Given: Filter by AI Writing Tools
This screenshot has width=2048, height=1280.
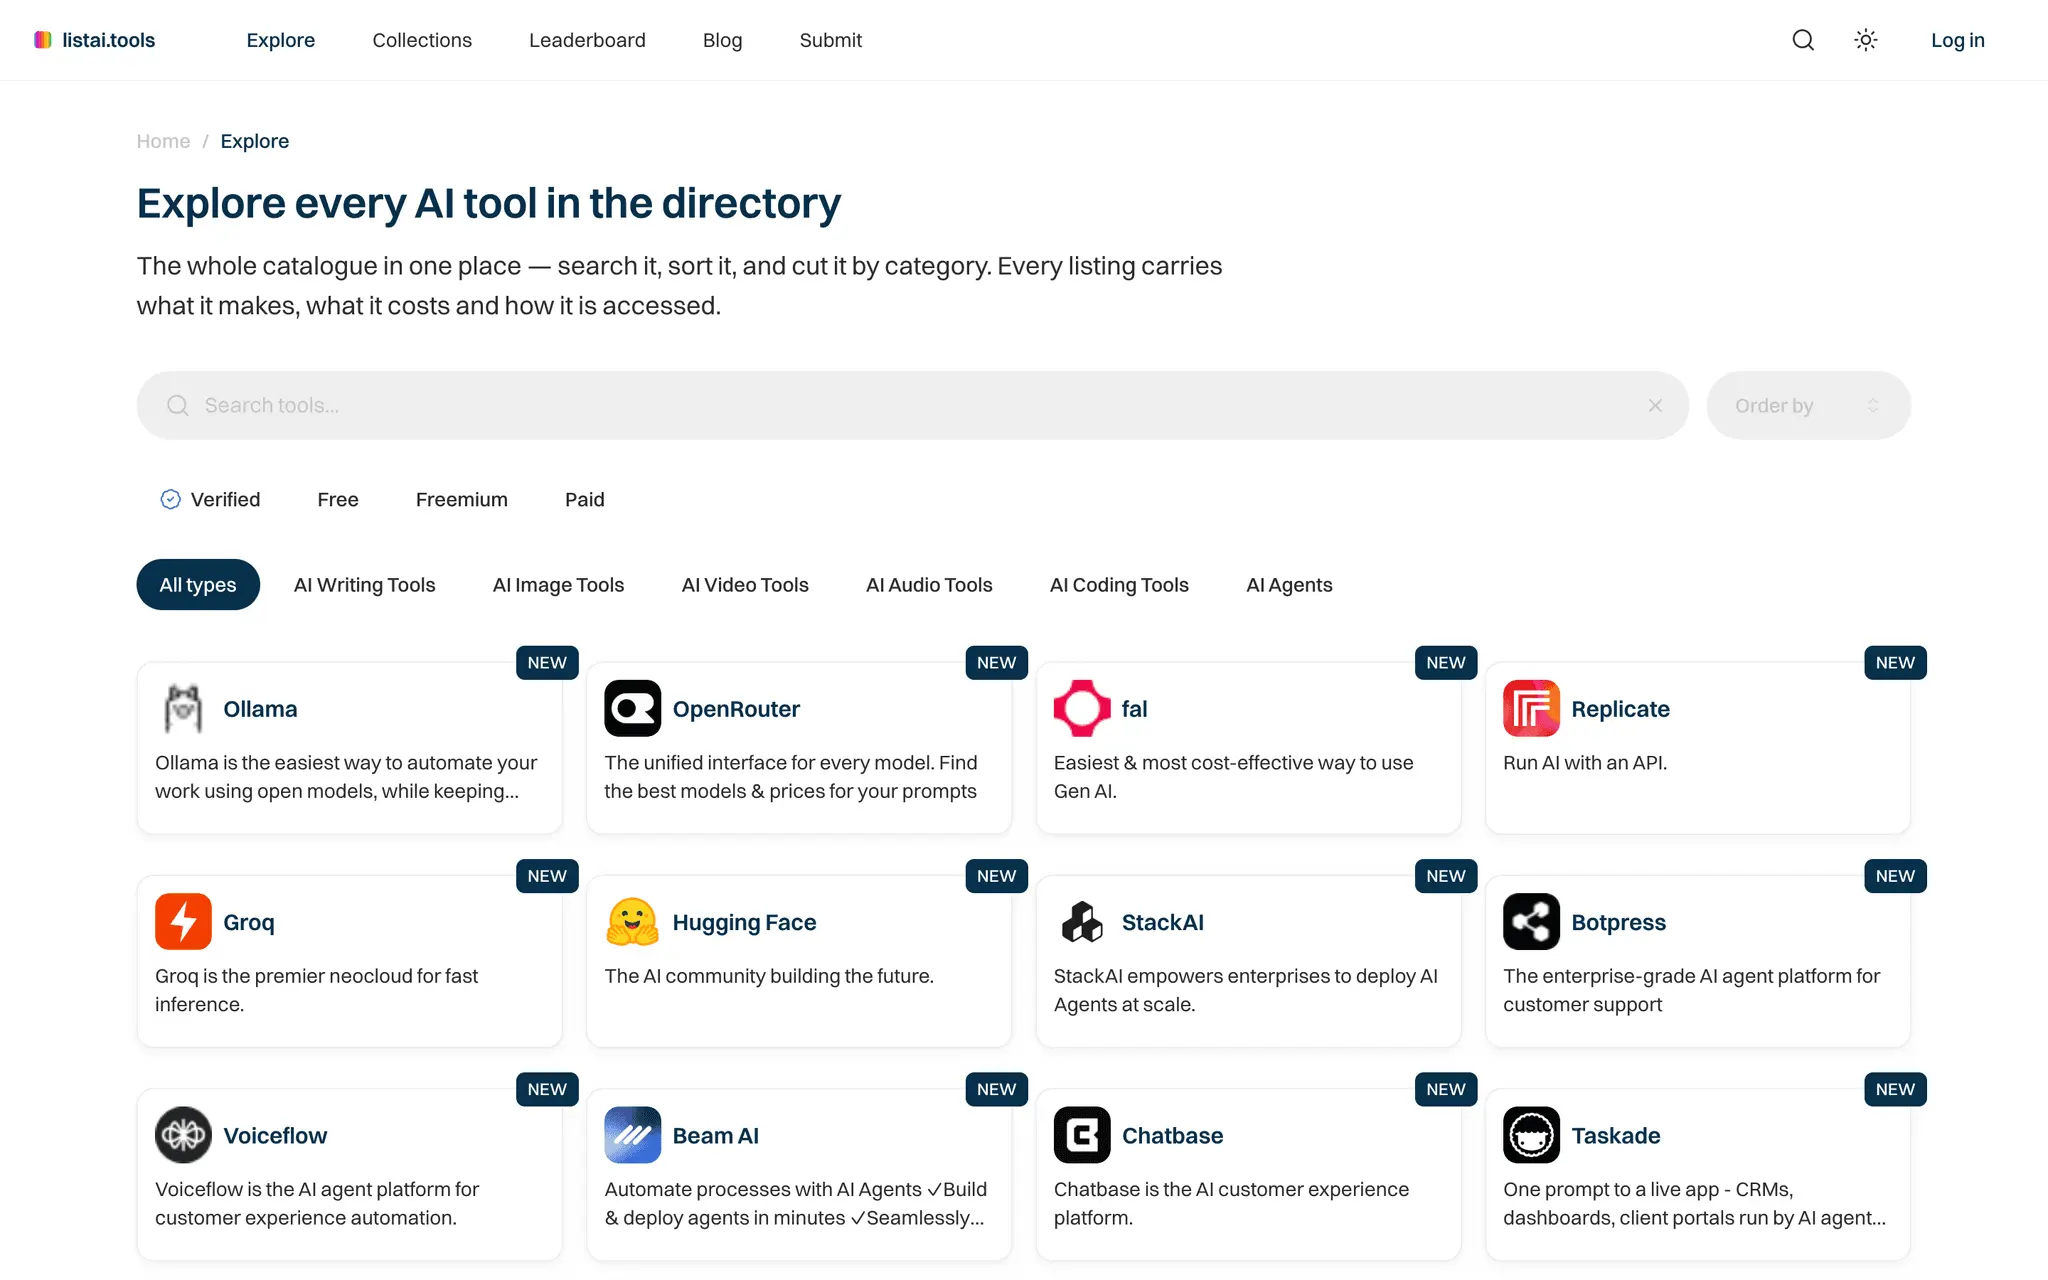Looking at the screenshot, I should coord(364,585).
